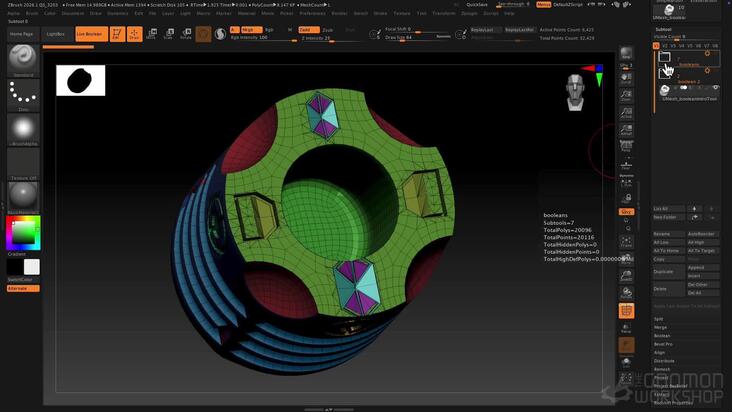The width and height of the screenshot is (732, 412).
Task: Click the Draw mode icon
Action: click(x=134, y=34)
